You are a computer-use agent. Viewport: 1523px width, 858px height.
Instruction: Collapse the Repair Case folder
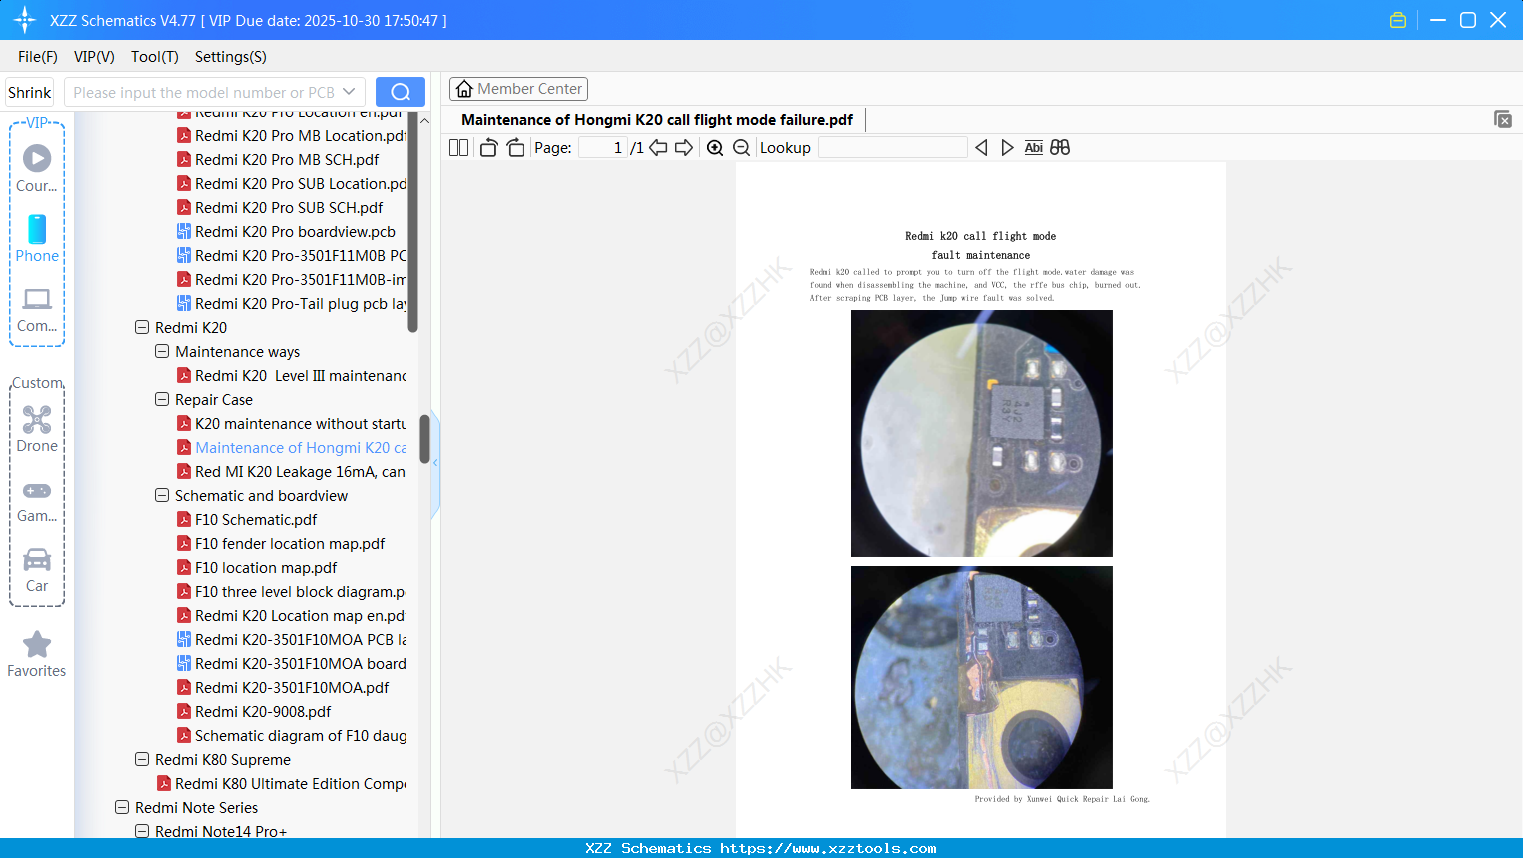(x=162, y=400)
